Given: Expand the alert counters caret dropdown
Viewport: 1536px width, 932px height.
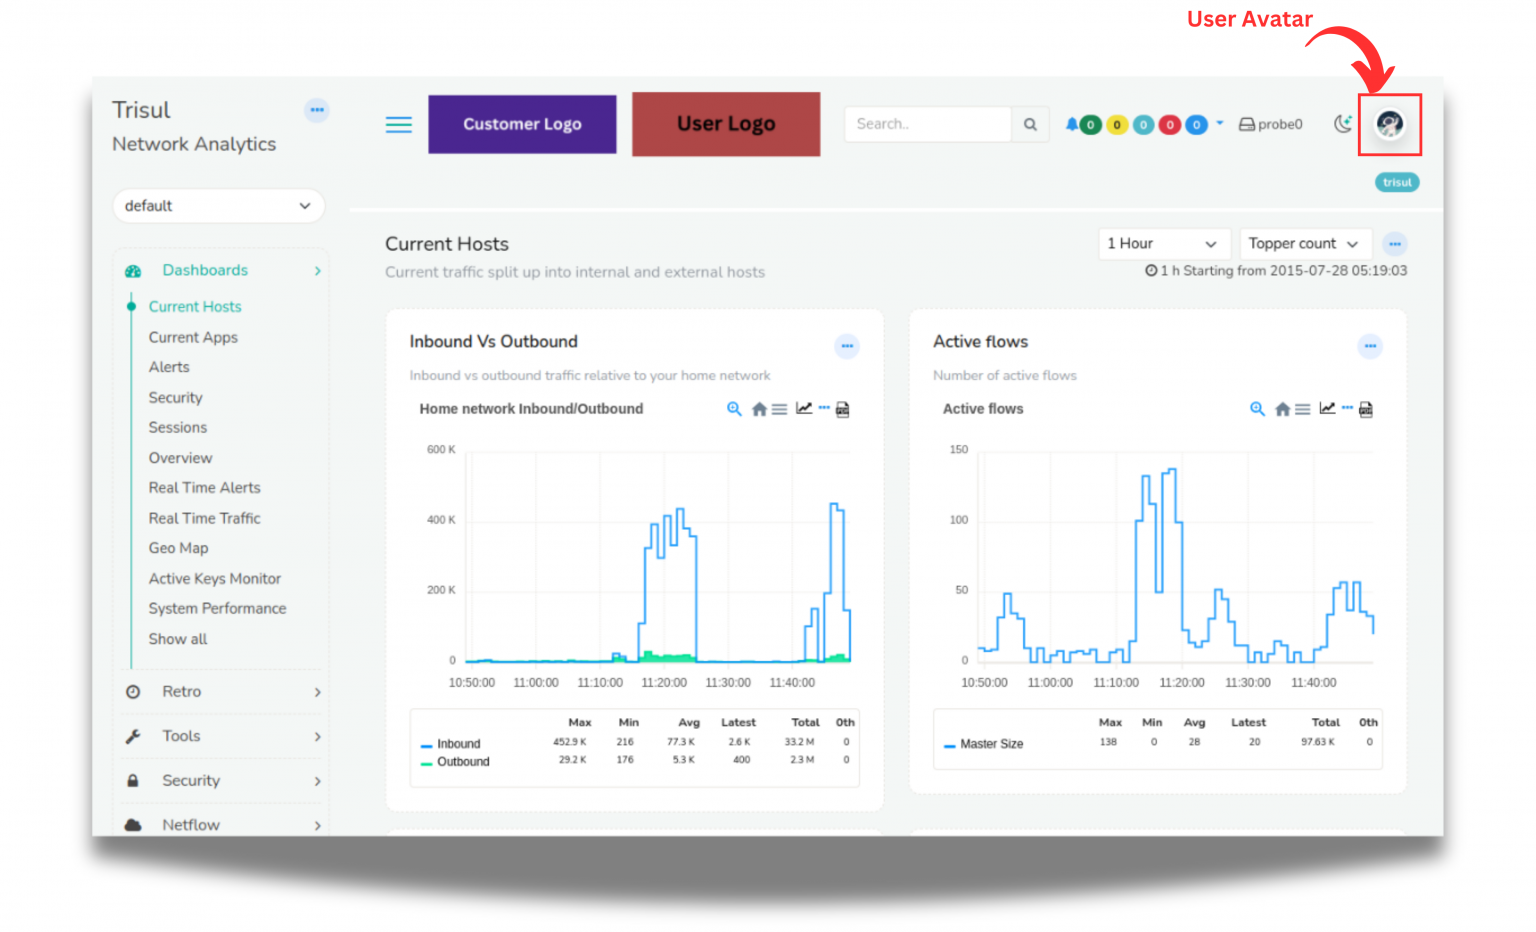Looking at the screenshot, I should coord(1220,123).
